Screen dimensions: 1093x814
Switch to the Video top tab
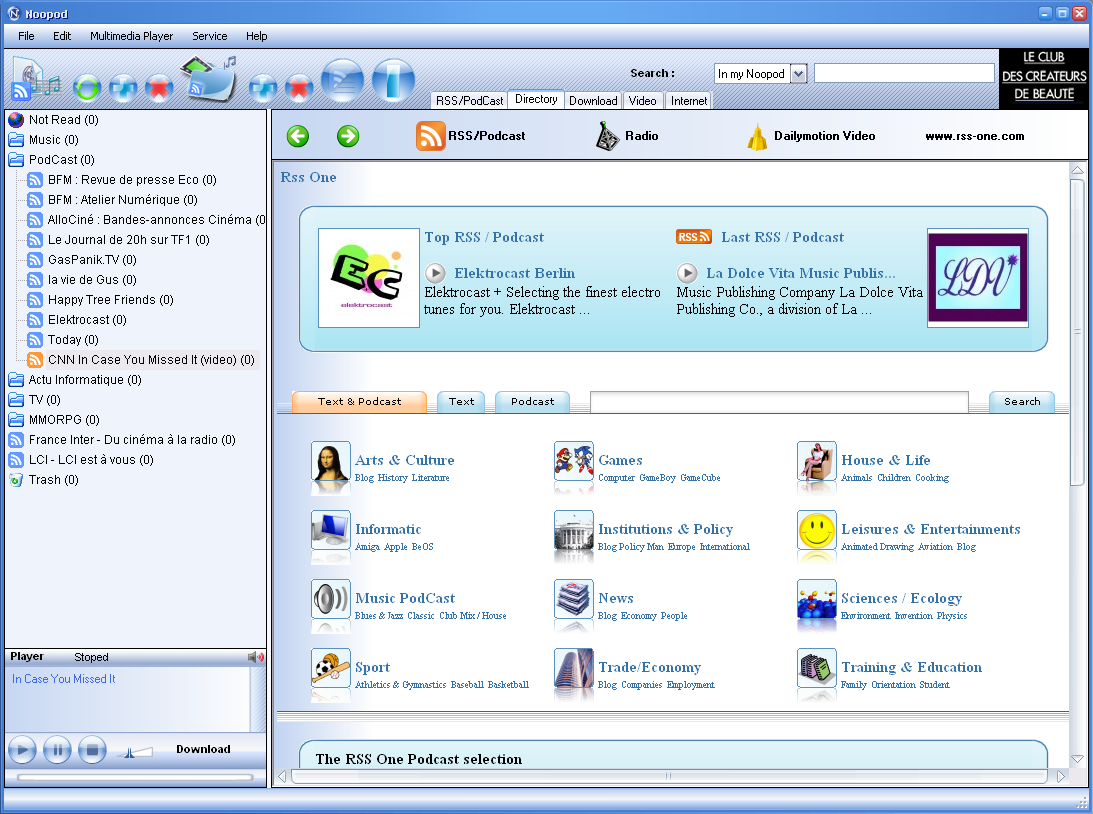tap(643, 100)
